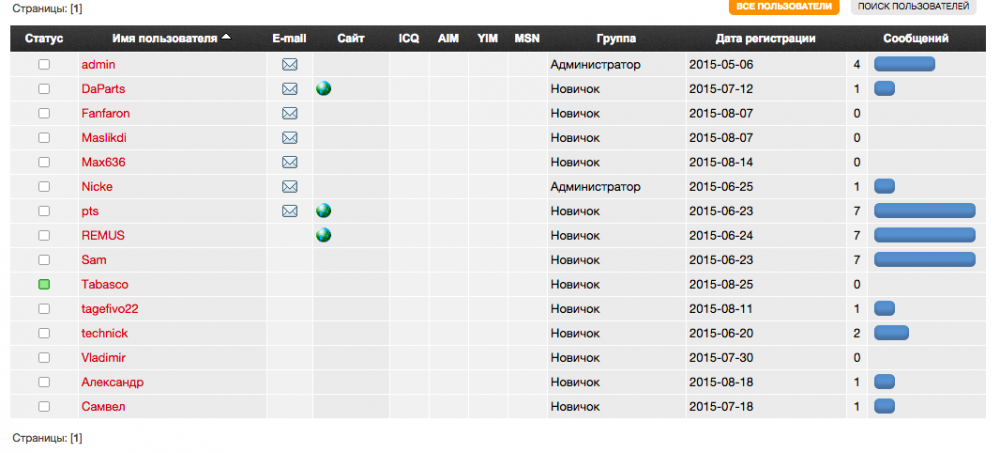Sort table by Сообщений column header
The image size is (1000, 453).
click(x=915, y=39)
